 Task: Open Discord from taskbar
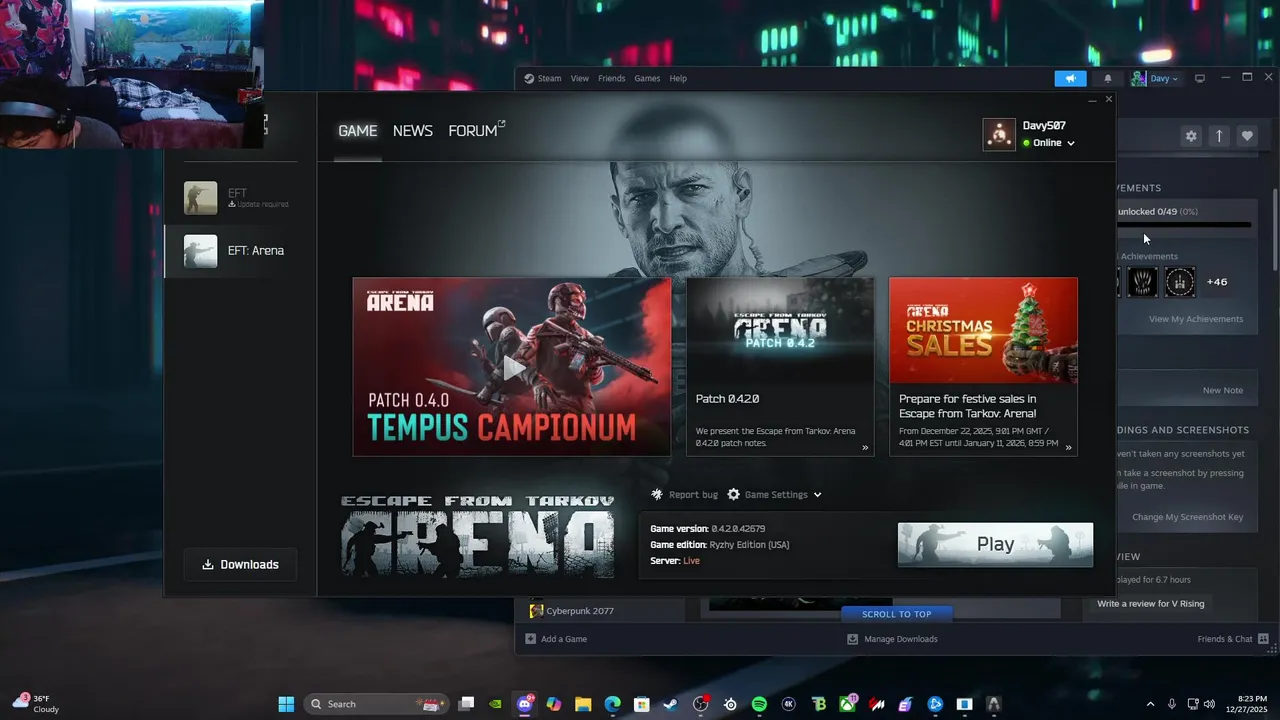pos(525,704)
